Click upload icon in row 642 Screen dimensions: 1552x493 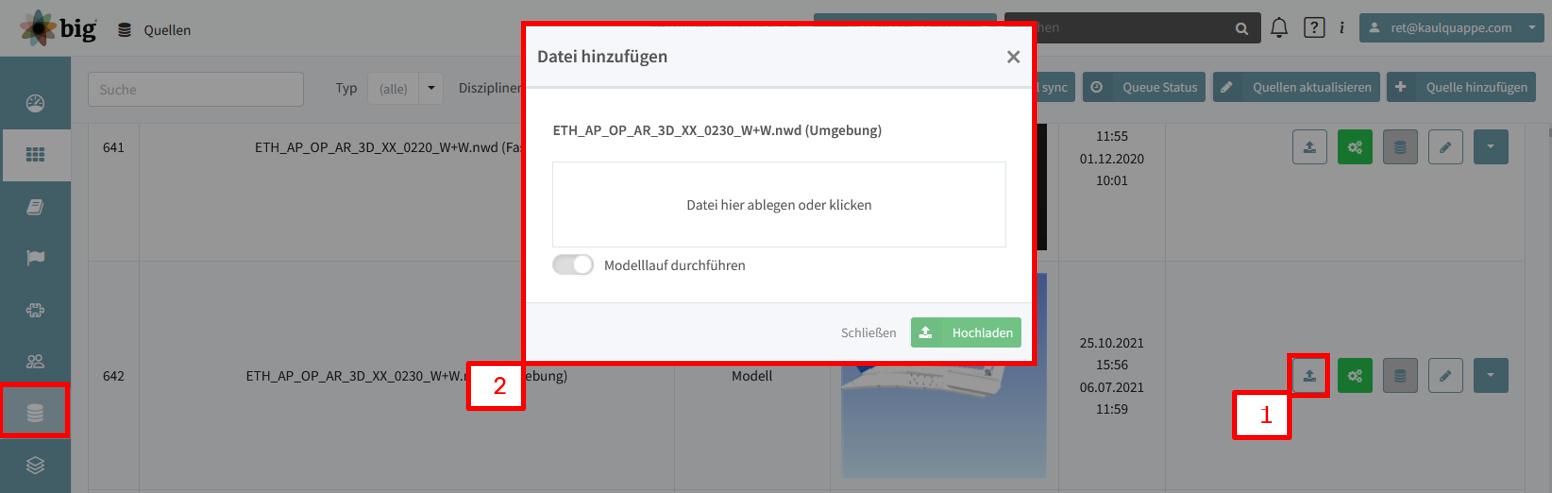pos(1309,376)
